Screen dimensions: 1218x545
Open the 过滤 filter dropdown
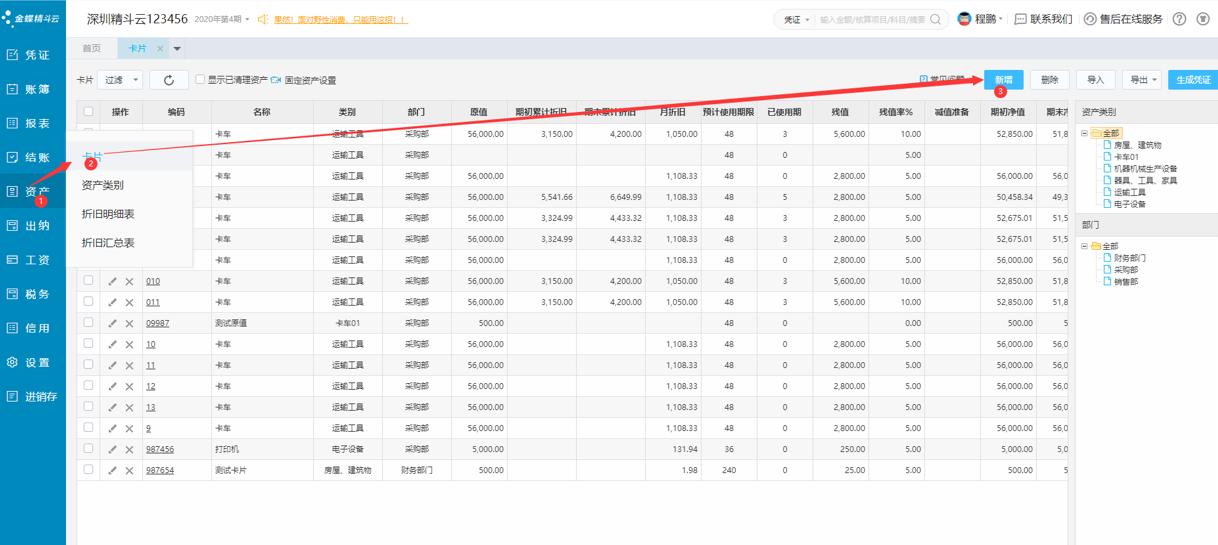[118, 80]
